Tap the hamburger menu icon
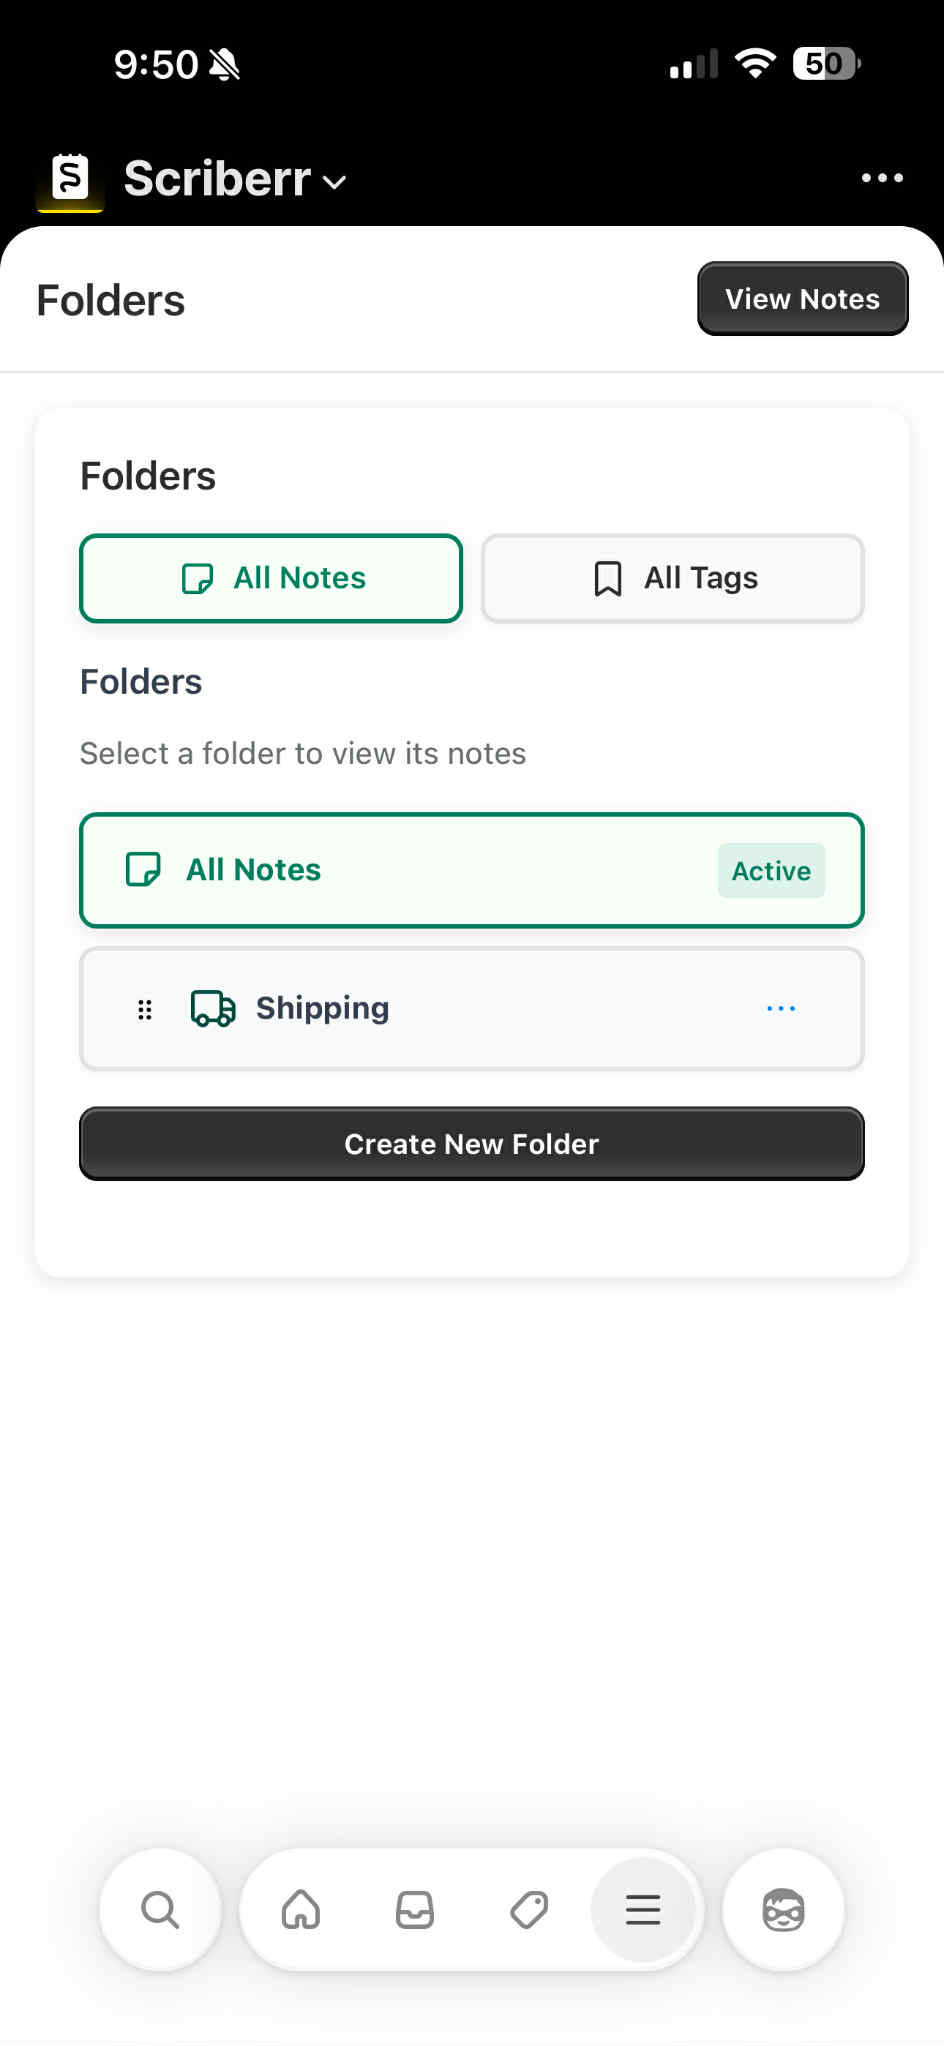 (643, 1910)
